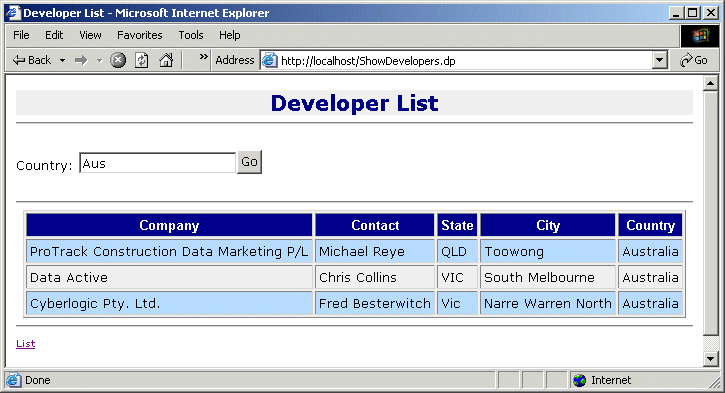725x393 pixels.
Task: Select the ProTrack Construction Data Marketing P/L cell
Action: pyautogui.click(x=169, y=252)
